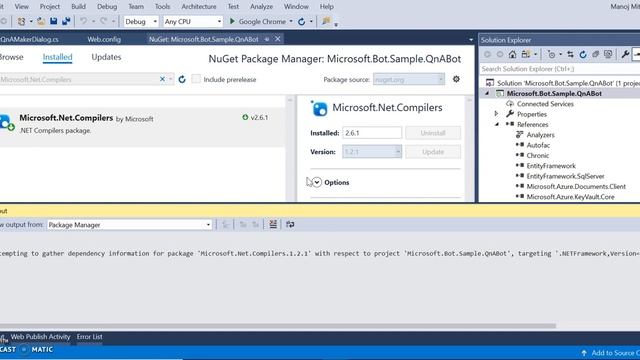Select Connected Services node
The image size is (640, 360).
(x=545, y=104)
